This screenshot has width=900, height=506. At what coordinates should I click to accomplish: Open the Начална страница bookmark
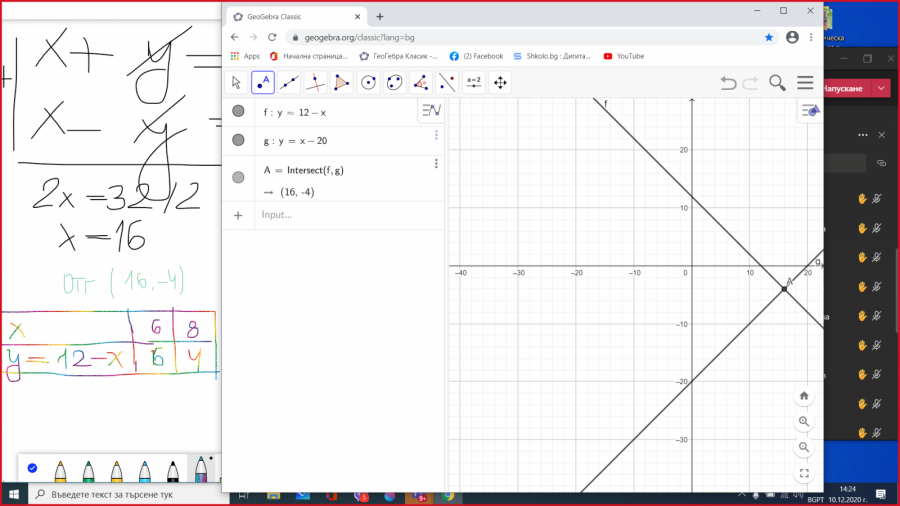(x=309, y=56)
